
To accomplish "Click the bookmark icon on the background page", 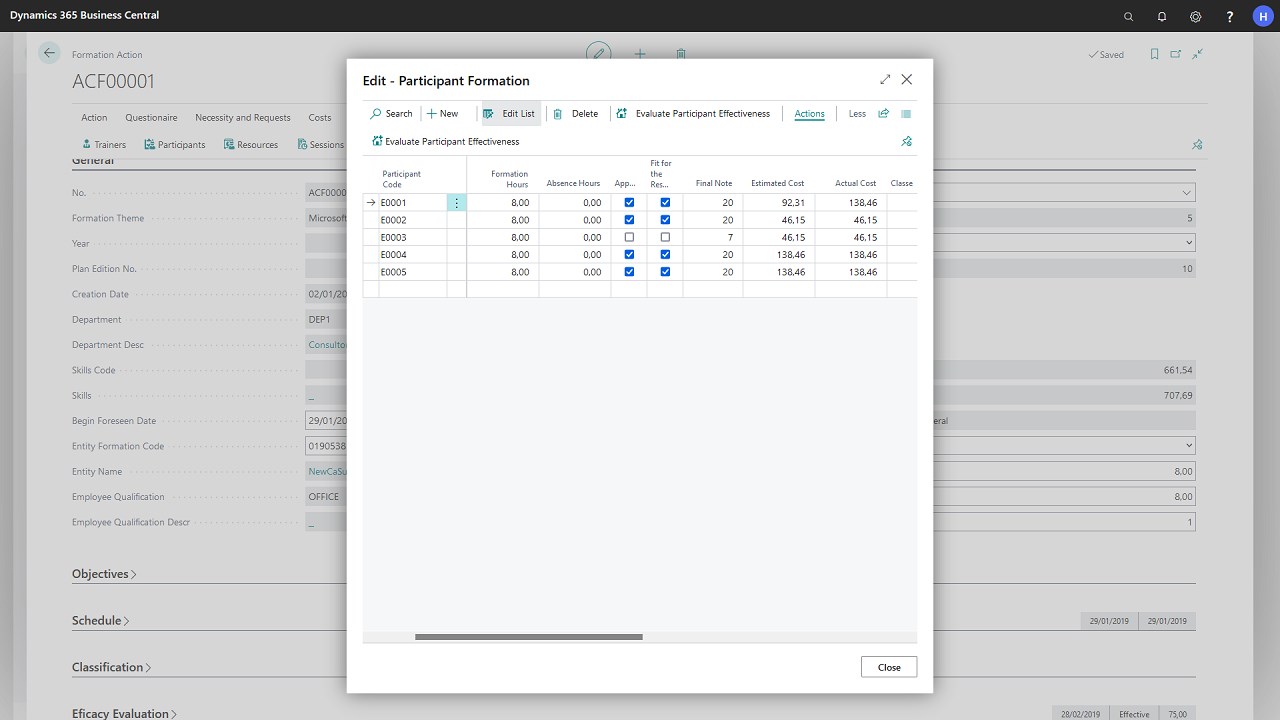I will point(1154,54).
